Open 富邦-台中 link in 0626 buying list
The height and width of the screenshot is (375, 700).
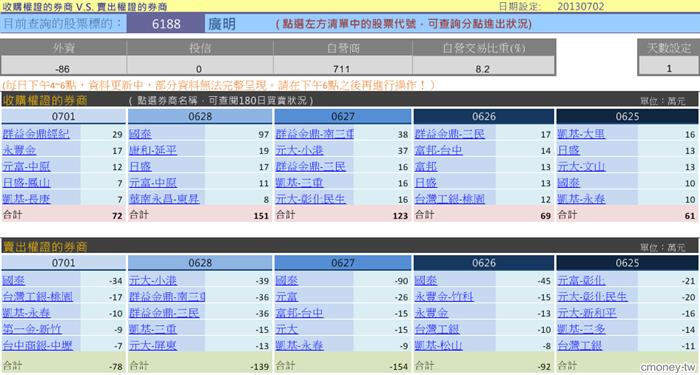pyautogui.click(x=438, y=150)
